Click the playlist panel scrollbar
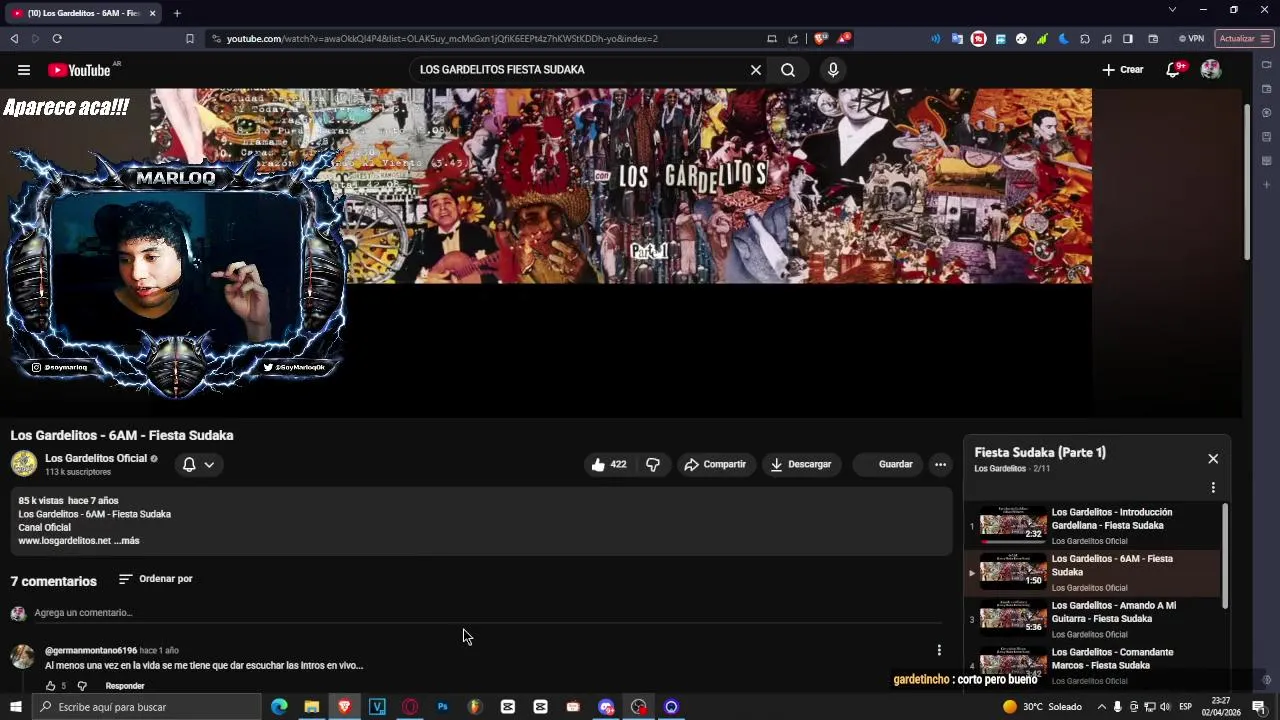The height and width of the screenshot is (720, 1280). coord(1225,555)
